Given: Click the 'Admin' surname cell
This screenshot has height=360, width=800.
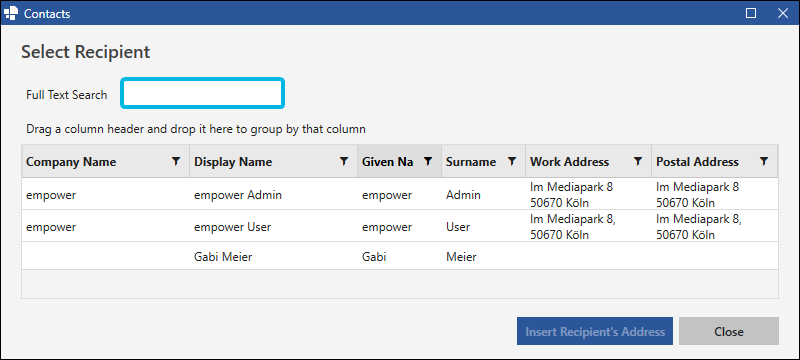Looking at the screenshot, I should [483, 194].
